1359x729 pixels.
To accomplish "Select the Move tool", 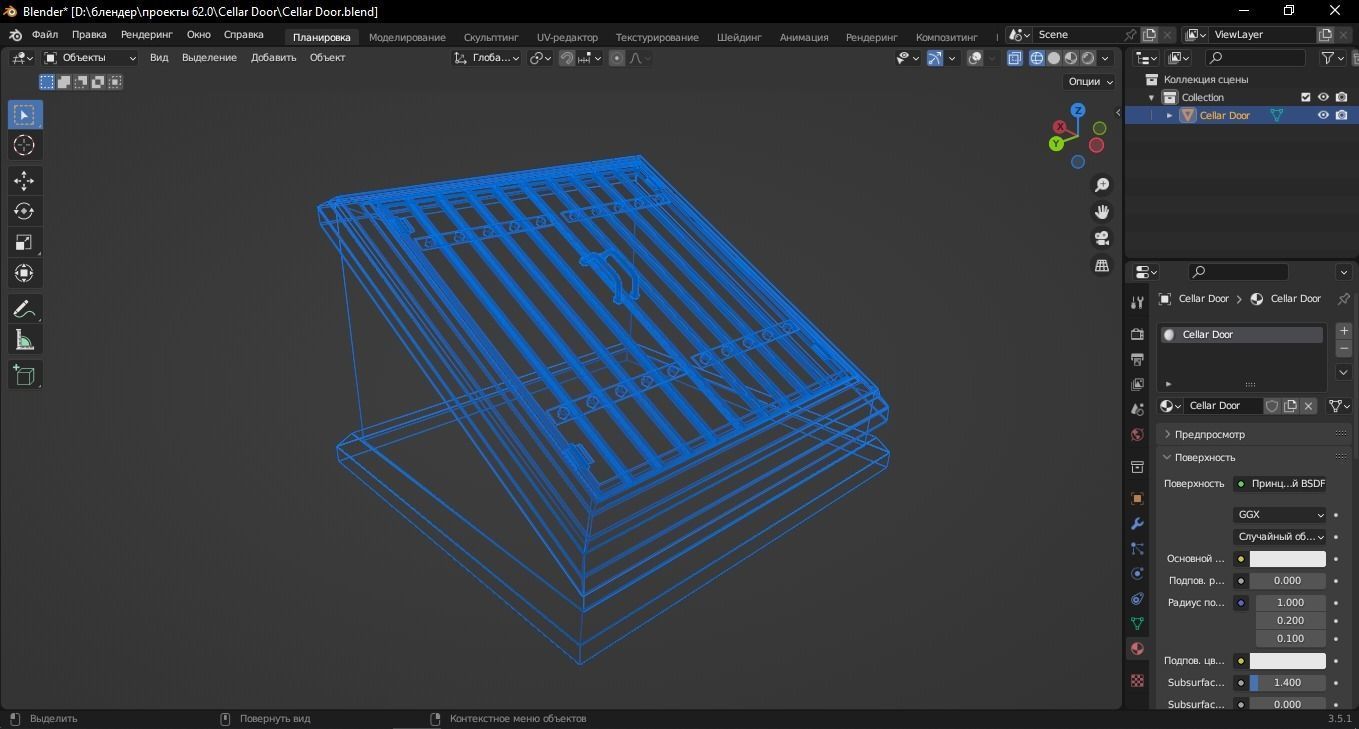I will (x=24, y=180).
